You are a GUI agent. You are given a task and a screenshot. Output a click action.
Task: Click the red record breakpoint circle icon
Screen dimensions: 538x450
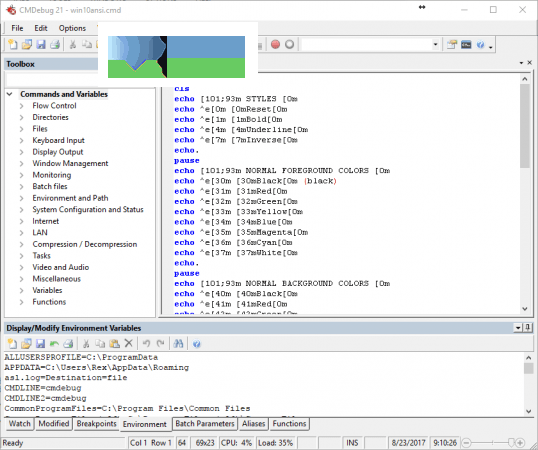(x=275, y=45)
